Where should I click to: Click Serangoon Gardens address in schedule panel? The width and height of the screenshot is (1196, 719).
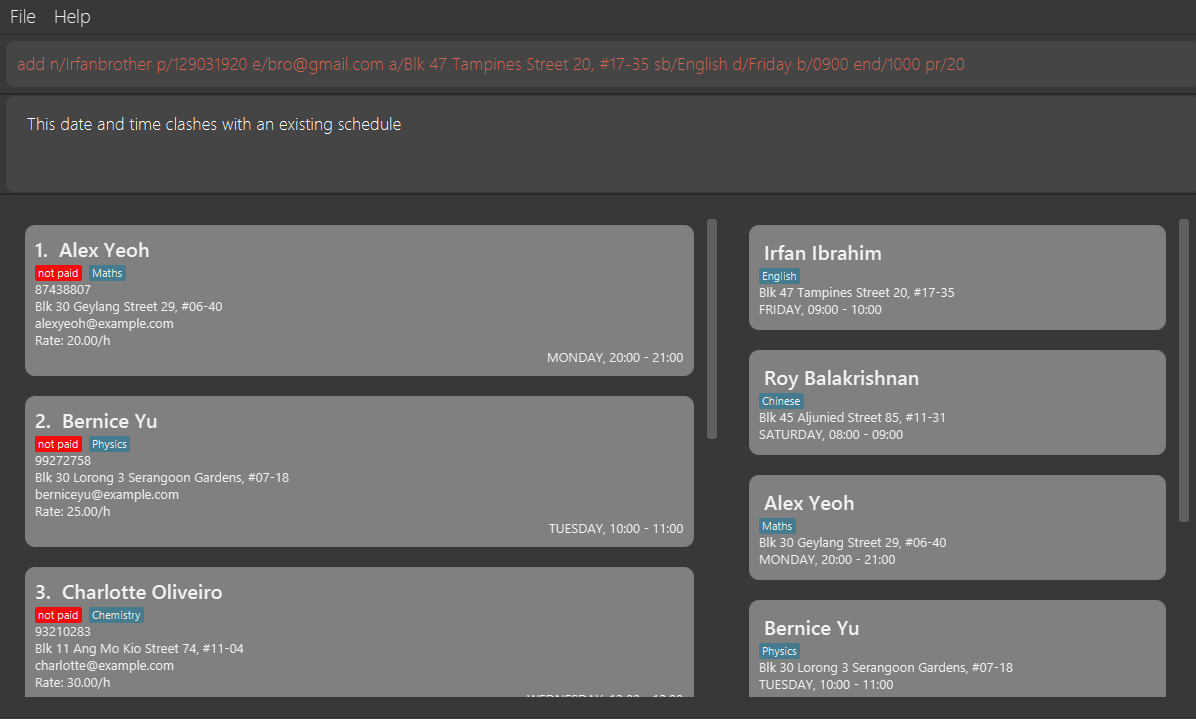tap(886, 668)
